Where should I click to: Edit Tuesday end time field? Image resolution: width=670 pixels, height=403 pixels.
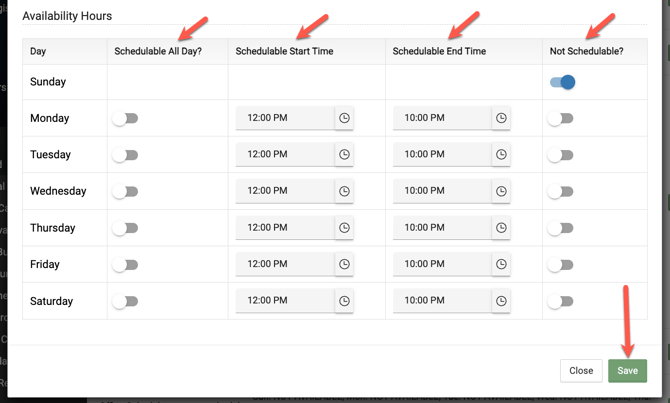tap(442, 155)
